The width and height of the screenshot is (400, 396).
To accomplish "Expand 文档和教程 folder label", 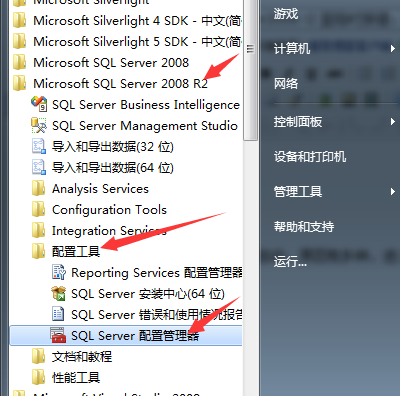I will point(82,357).
